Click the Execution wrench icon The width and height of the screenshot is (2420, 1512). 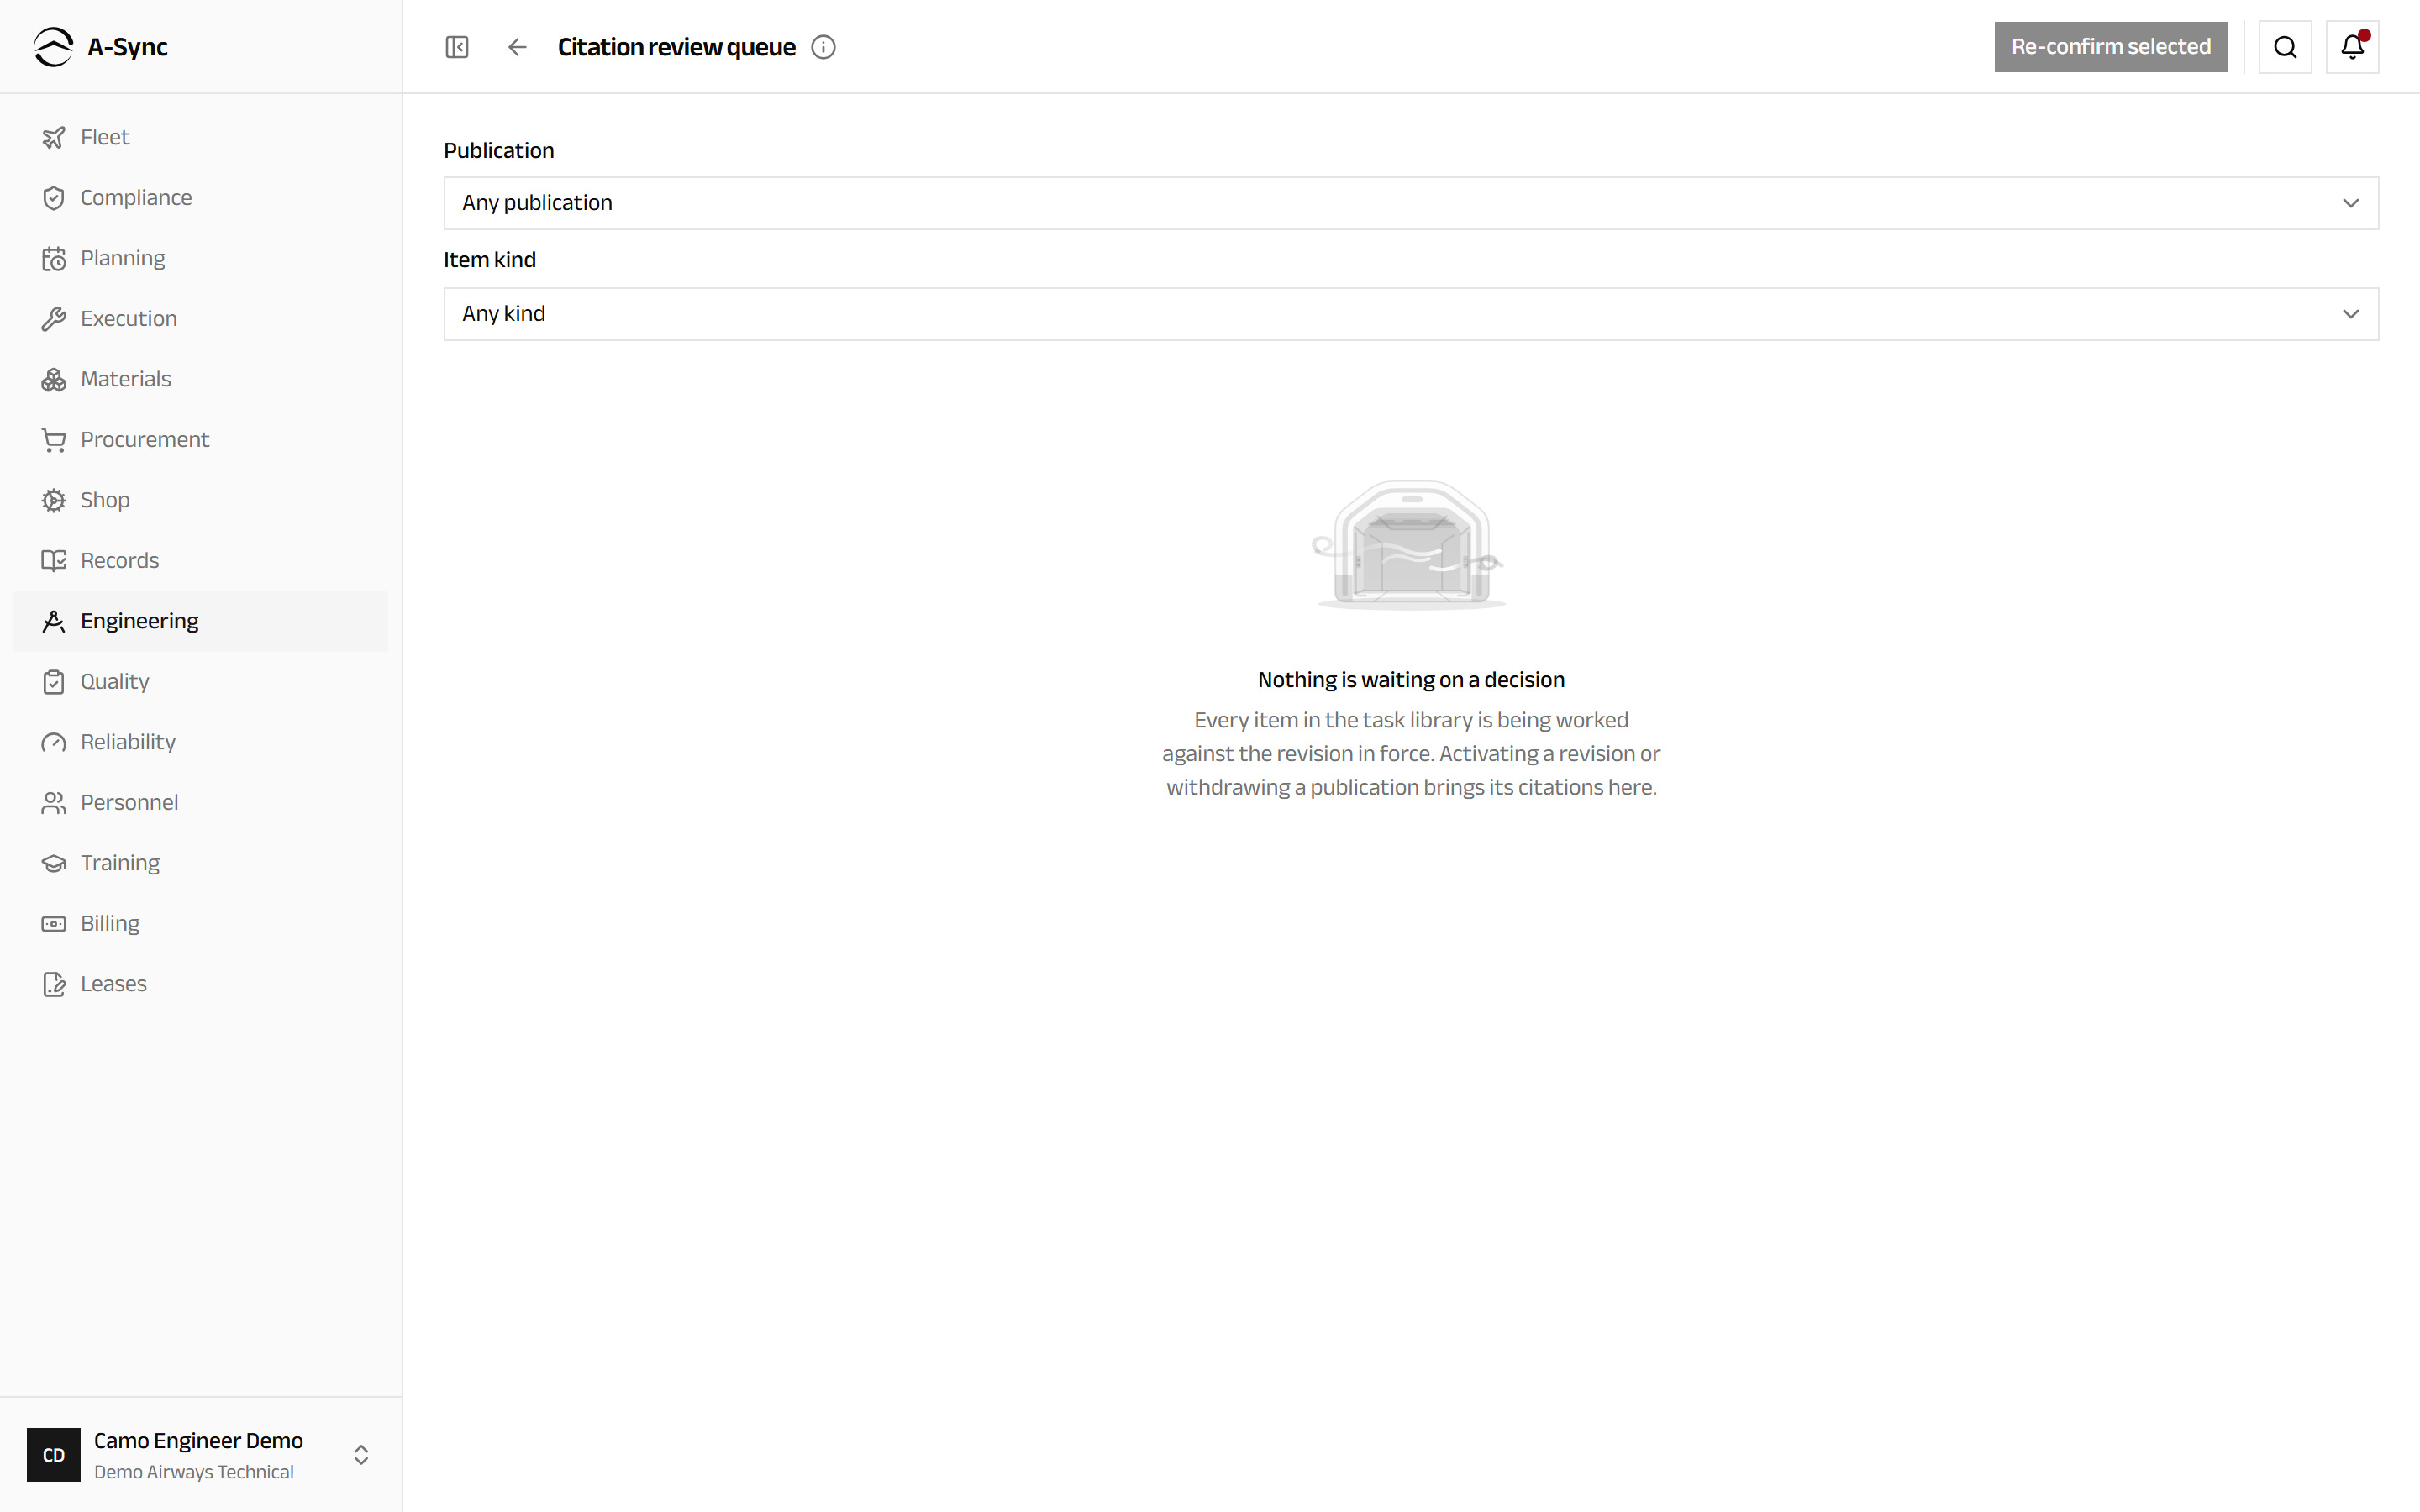pos(54,319)
